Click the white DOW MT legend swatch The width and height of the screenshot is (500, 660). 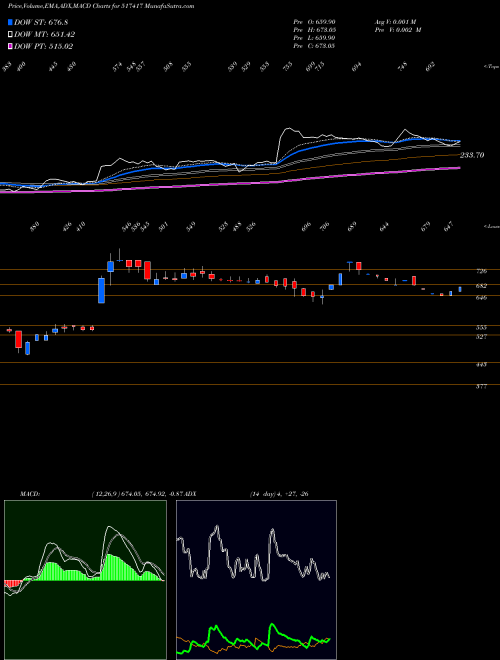click(10, 34)
